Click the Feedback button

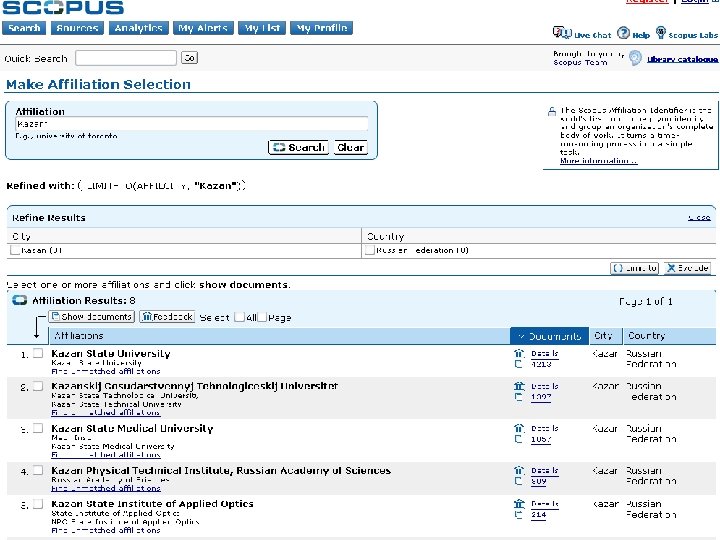pos(167,317)
